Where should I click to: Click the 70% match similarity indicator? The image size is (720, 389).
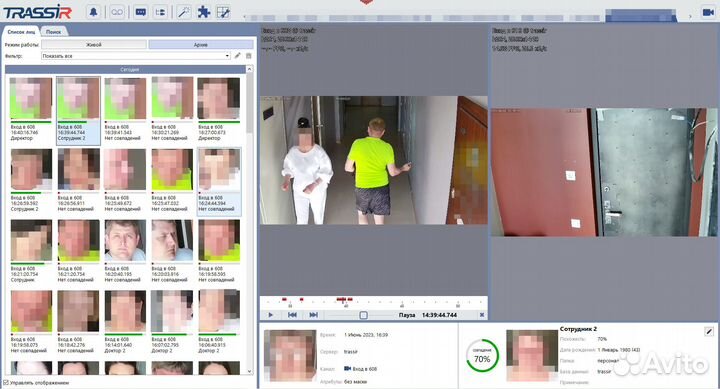[x=482, y=355]
